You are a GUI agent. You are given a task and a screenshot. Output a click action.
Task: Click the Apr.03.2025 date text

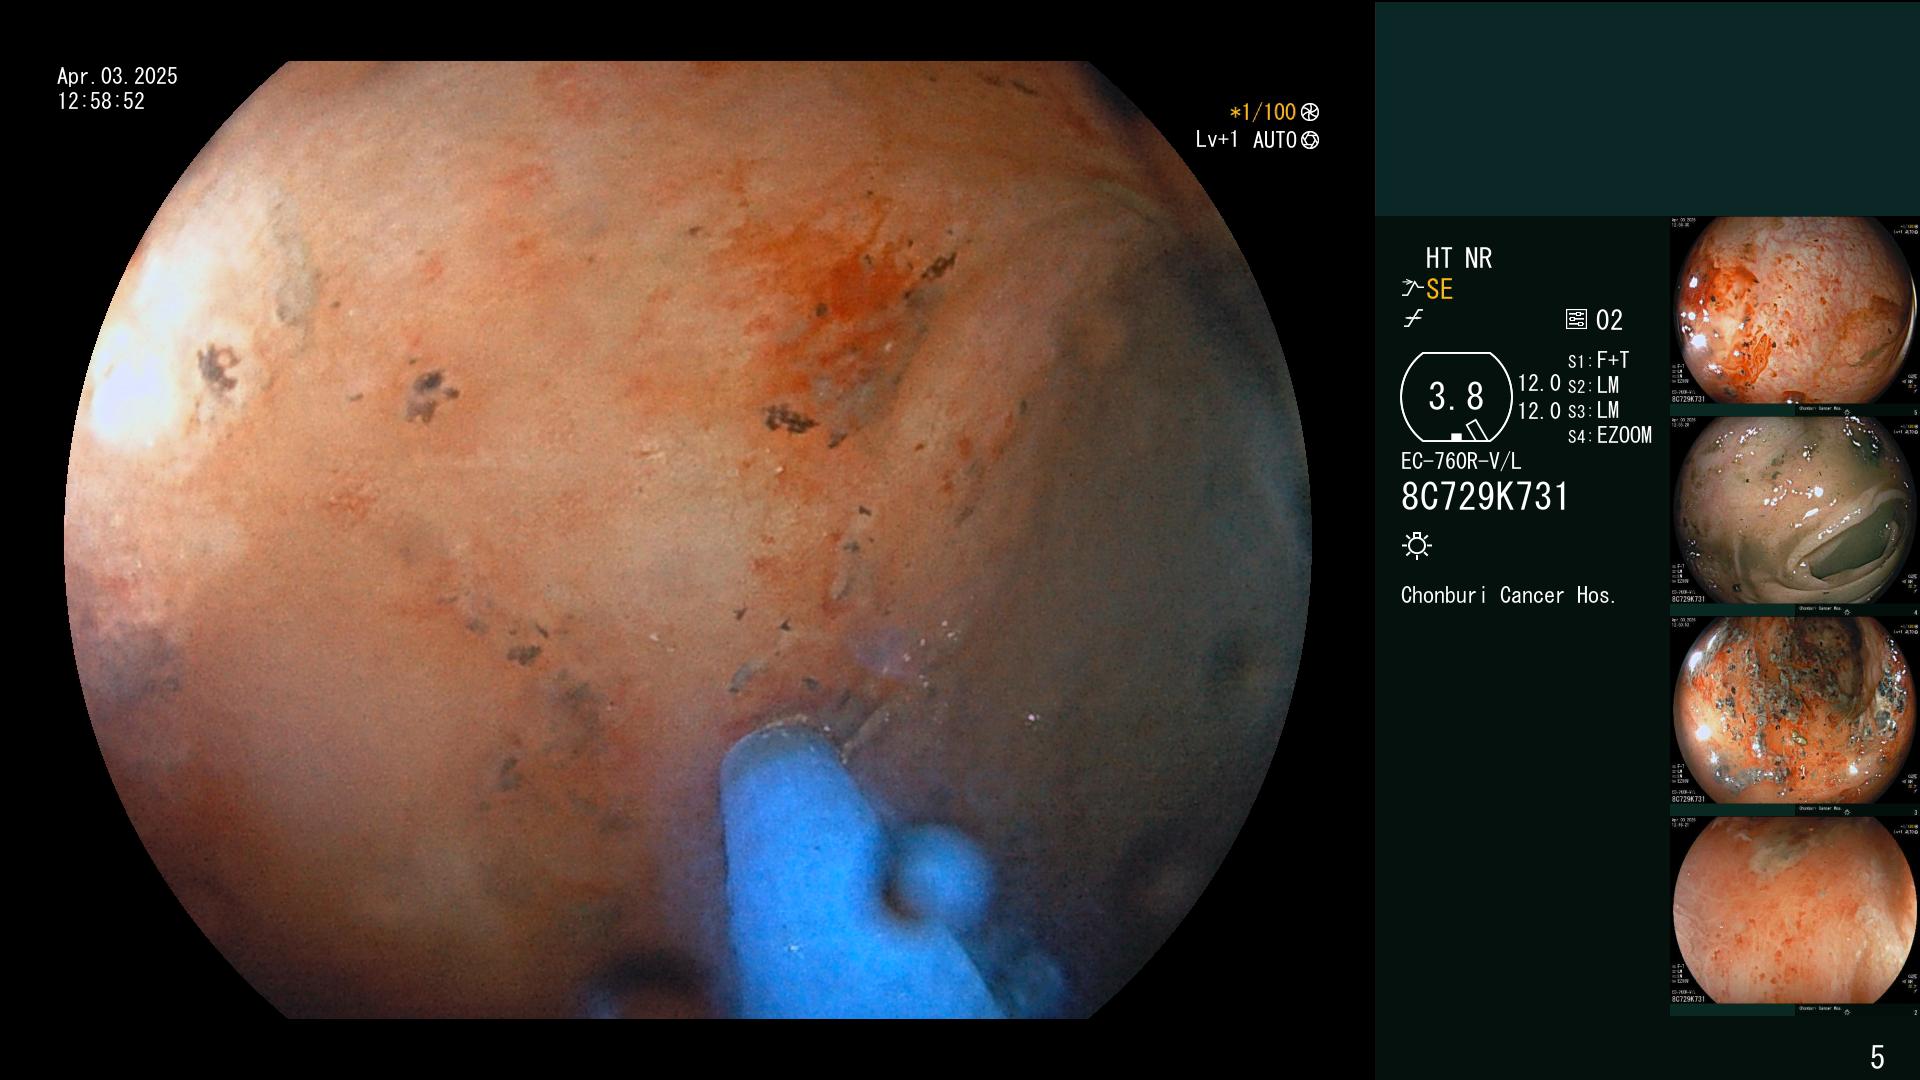tap(117, 76)
